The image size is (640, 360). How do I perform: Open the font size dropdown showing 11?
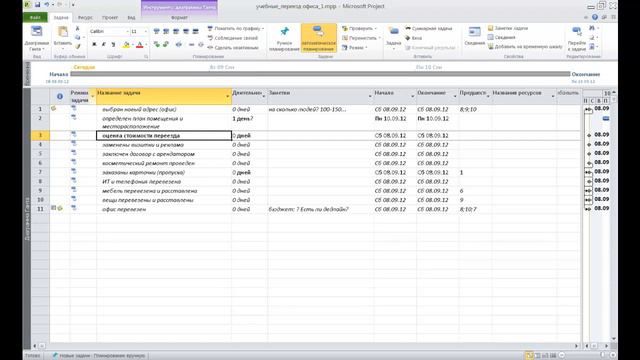(146, 31)
